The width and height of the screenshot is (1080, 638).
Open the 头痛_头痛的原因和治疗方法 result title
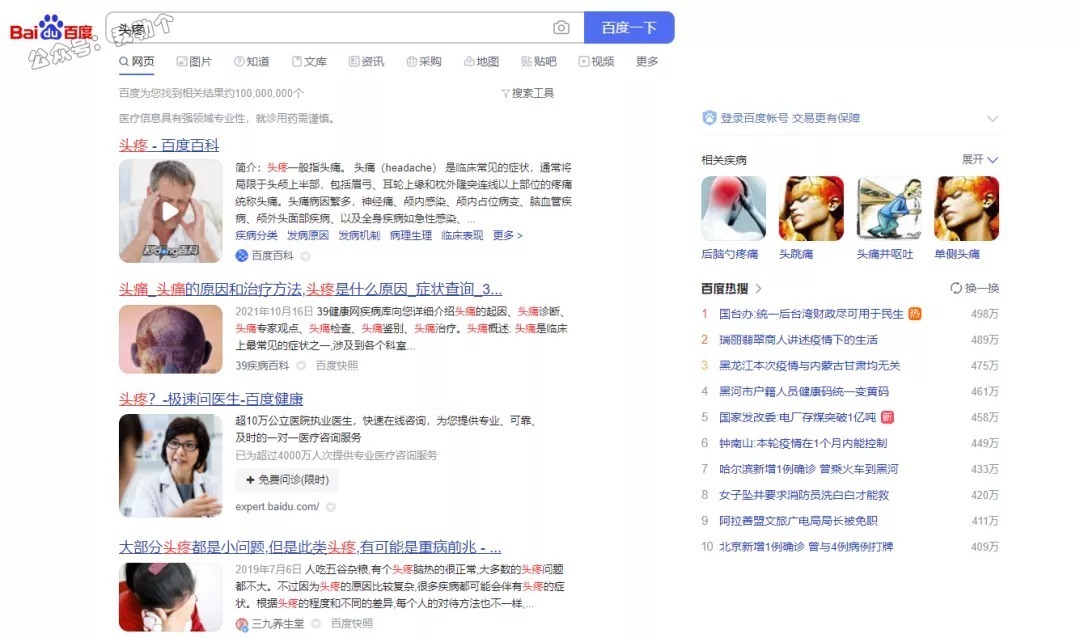pos(311,289)
